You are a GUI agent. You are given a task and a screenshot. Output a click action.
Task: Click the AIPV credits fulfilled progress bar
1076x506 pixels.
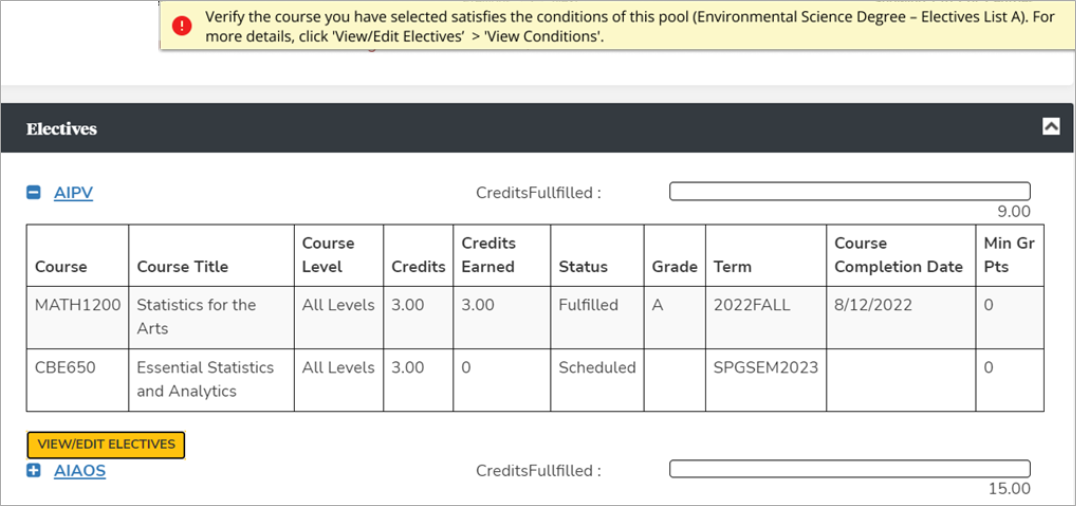point(849,191)
